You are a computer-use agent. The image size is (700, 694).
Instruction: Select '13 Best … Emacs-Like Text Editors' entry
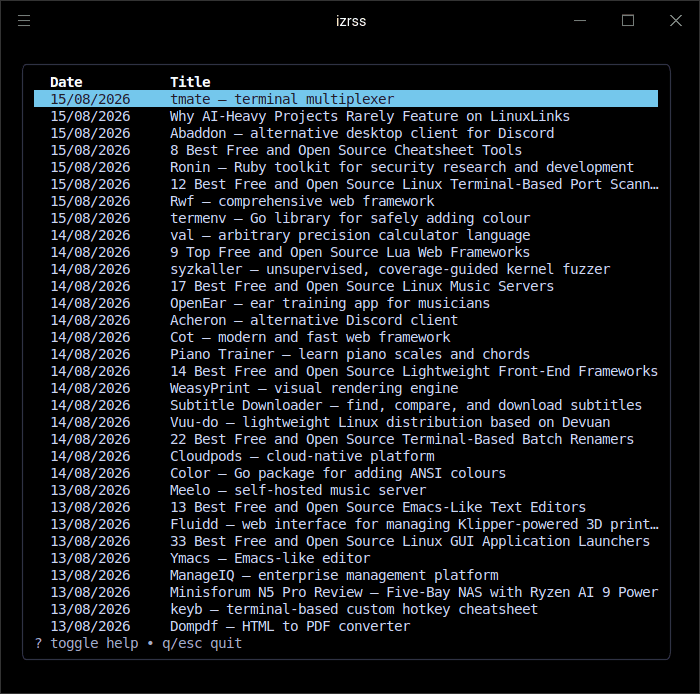pos(346,507)
